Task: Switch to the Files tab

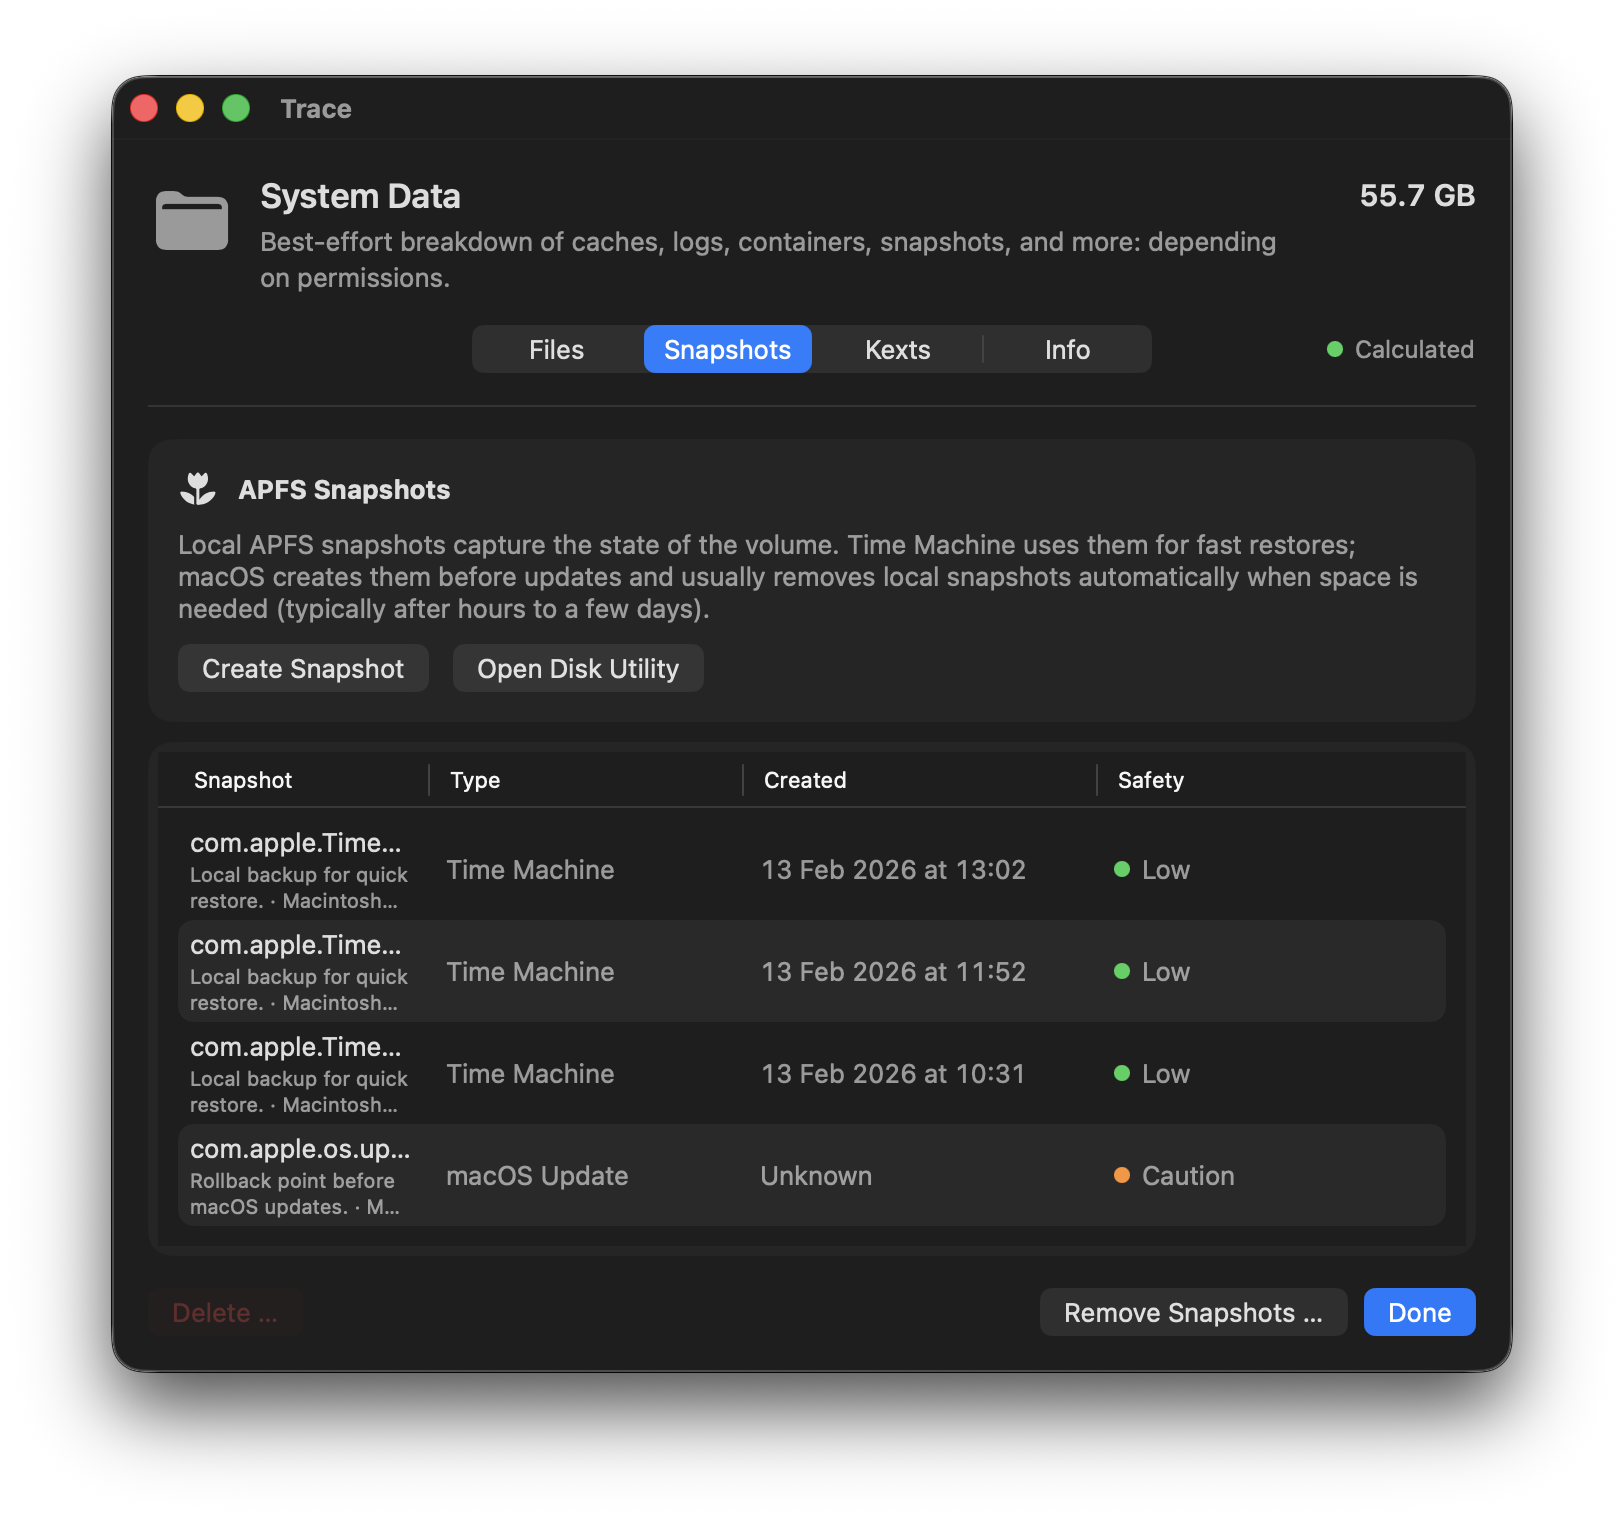Action: 556,349
